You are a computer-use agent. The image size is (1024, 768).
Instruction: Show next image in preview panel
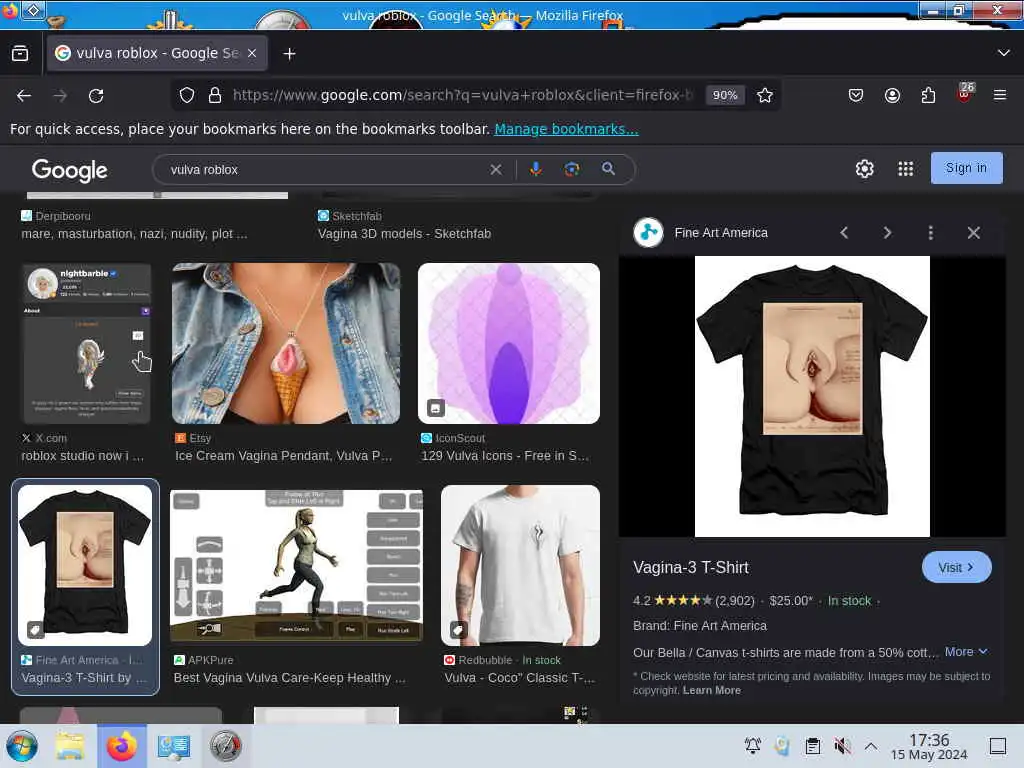888,233
